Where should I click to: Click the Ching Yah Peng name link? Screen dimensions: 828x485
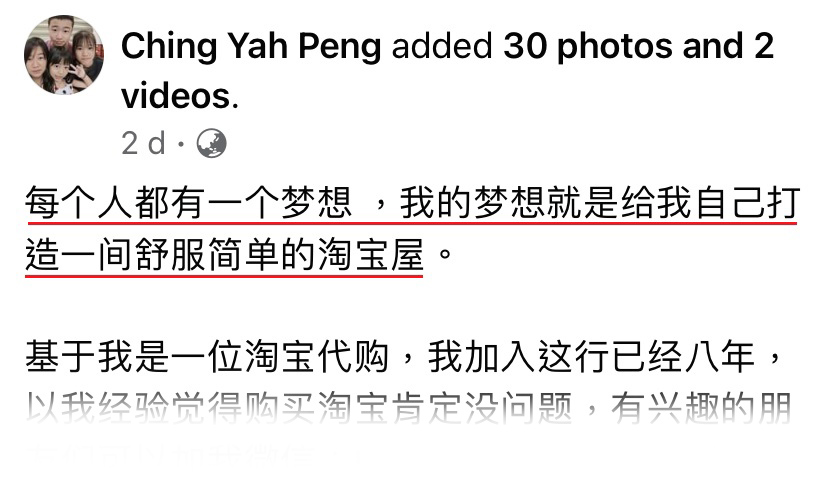[x=251, y=46]
